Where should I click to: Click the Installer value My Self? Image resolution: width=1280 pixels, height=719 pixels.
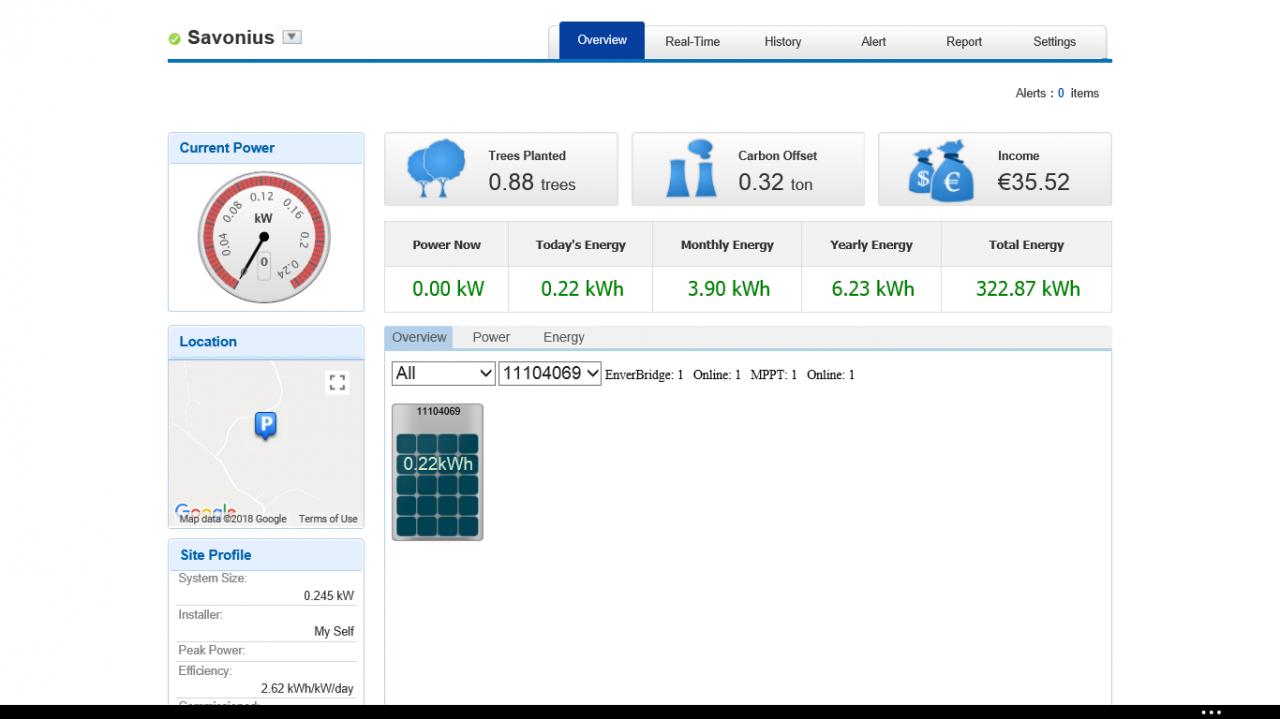pos(334,632)
